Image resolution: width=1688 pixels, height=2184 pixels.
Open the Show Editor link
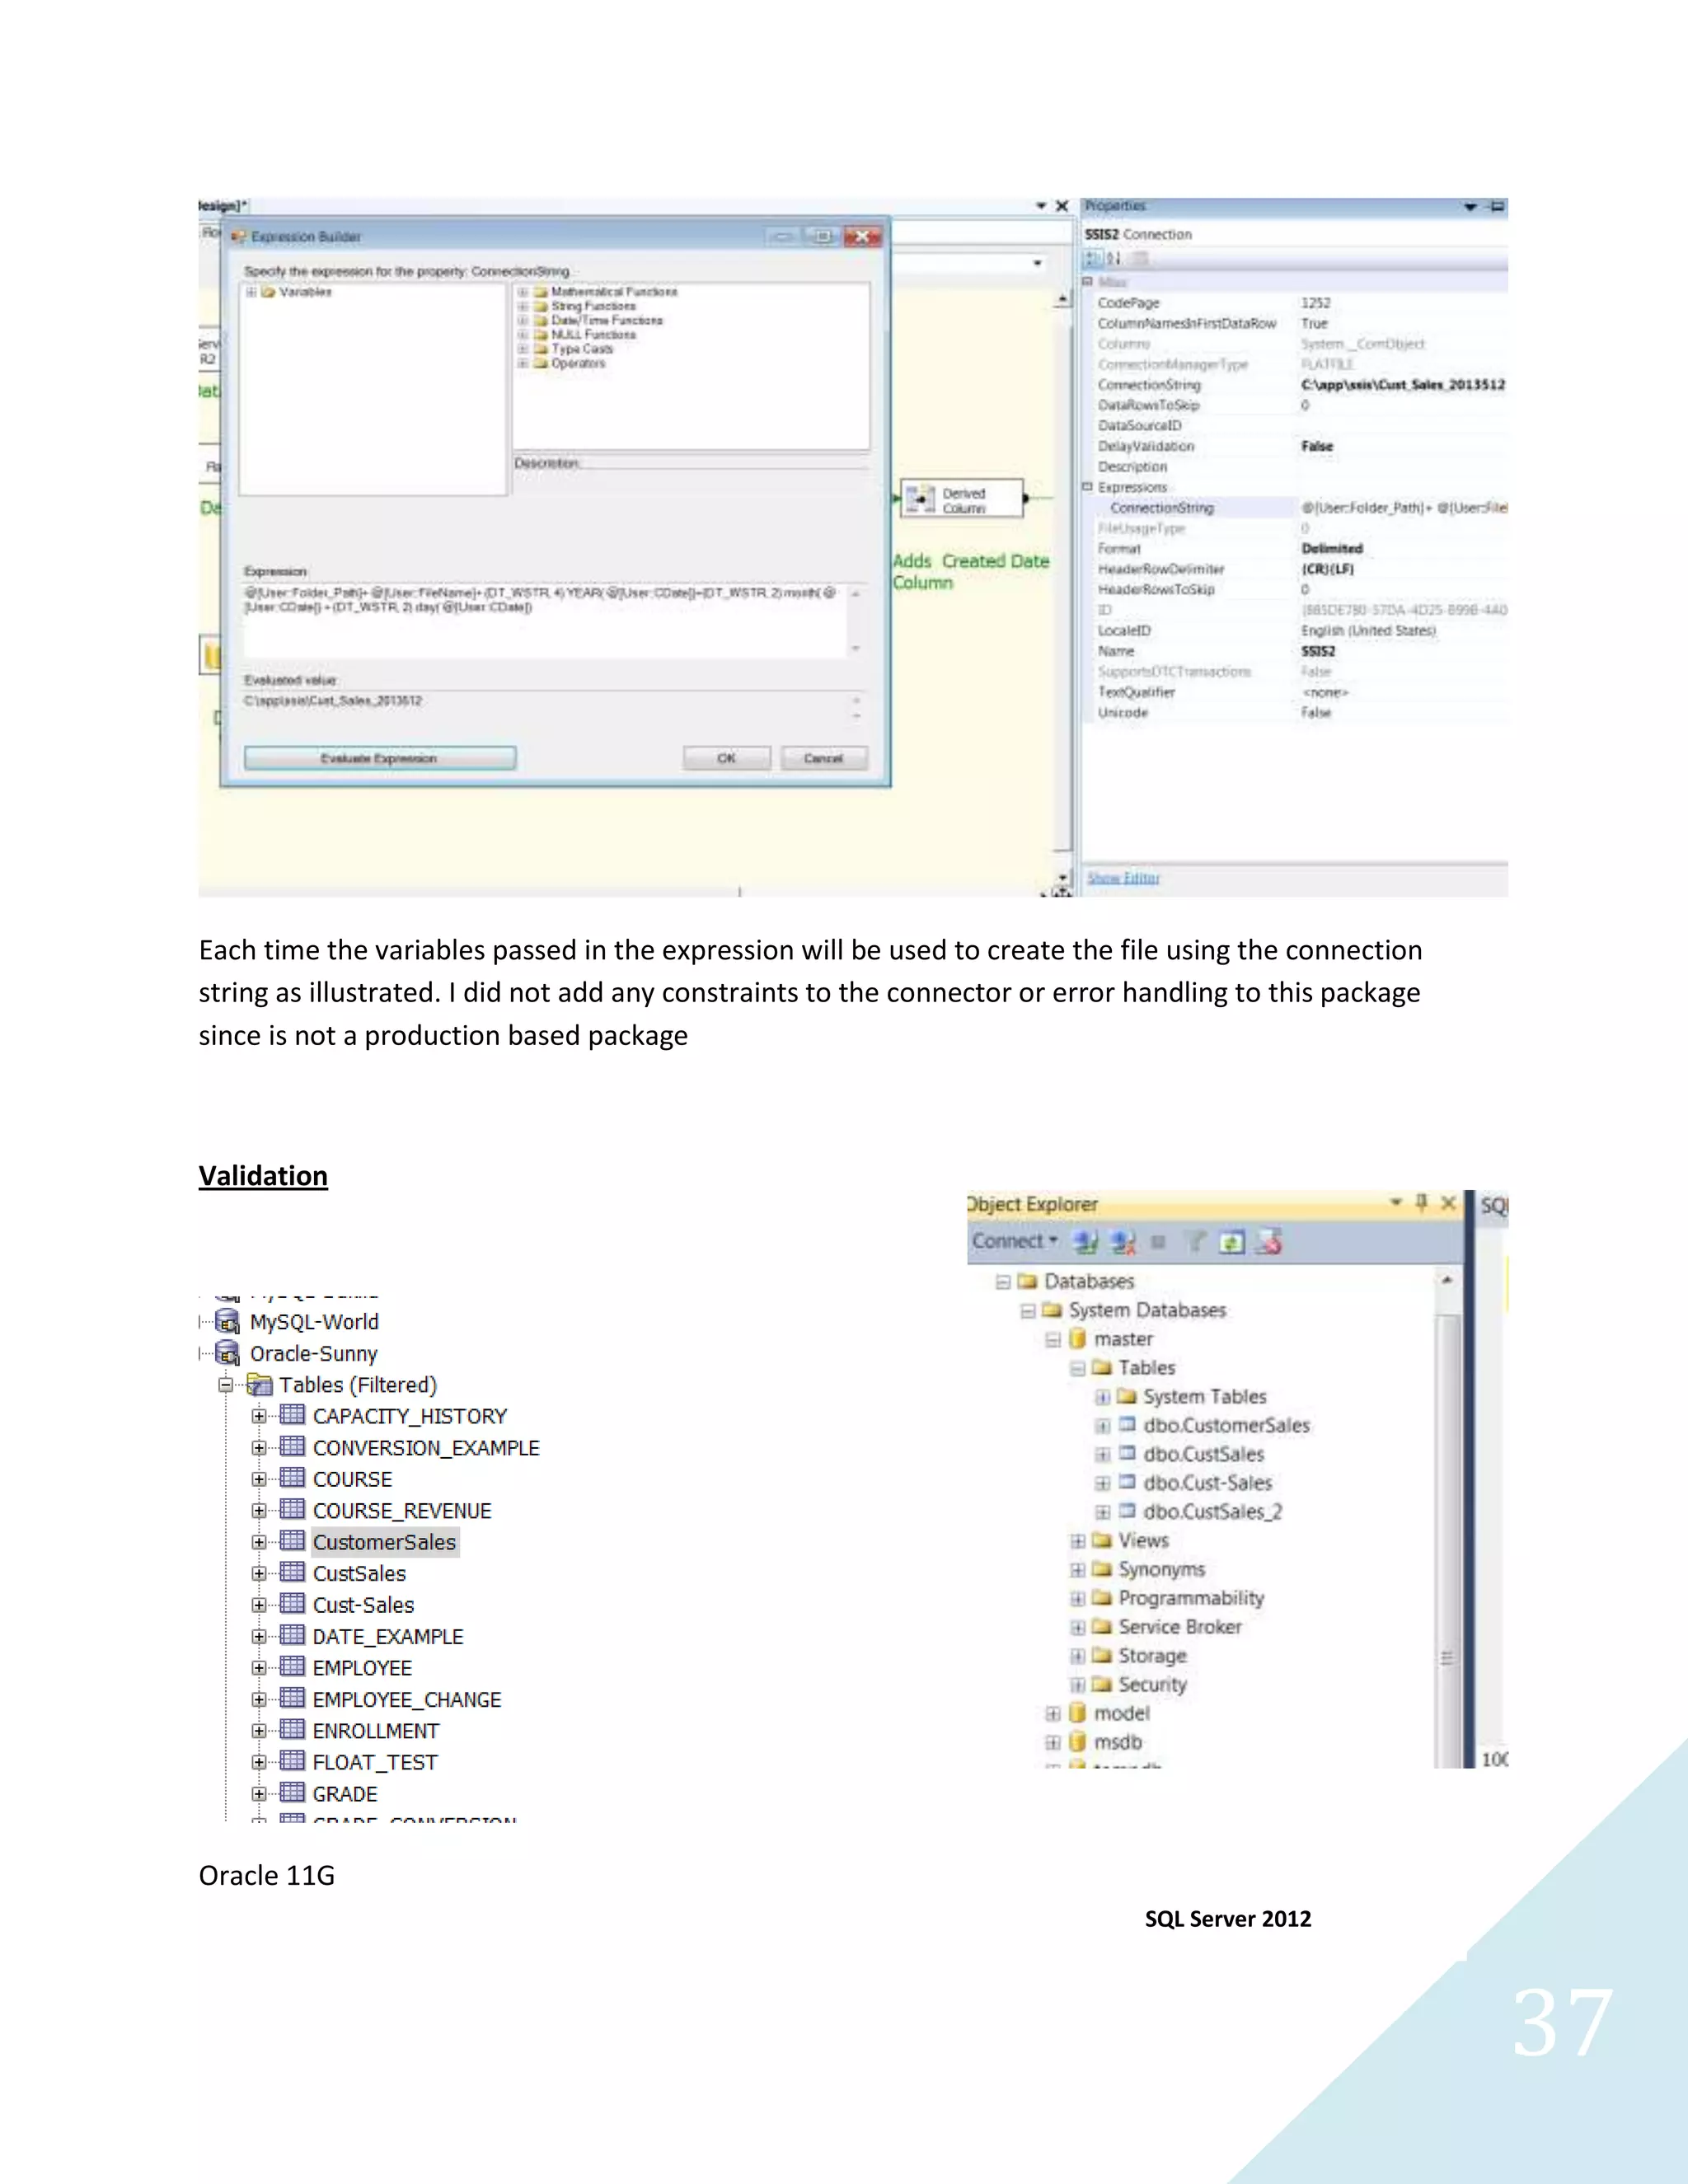click(x=1123, y=877)
